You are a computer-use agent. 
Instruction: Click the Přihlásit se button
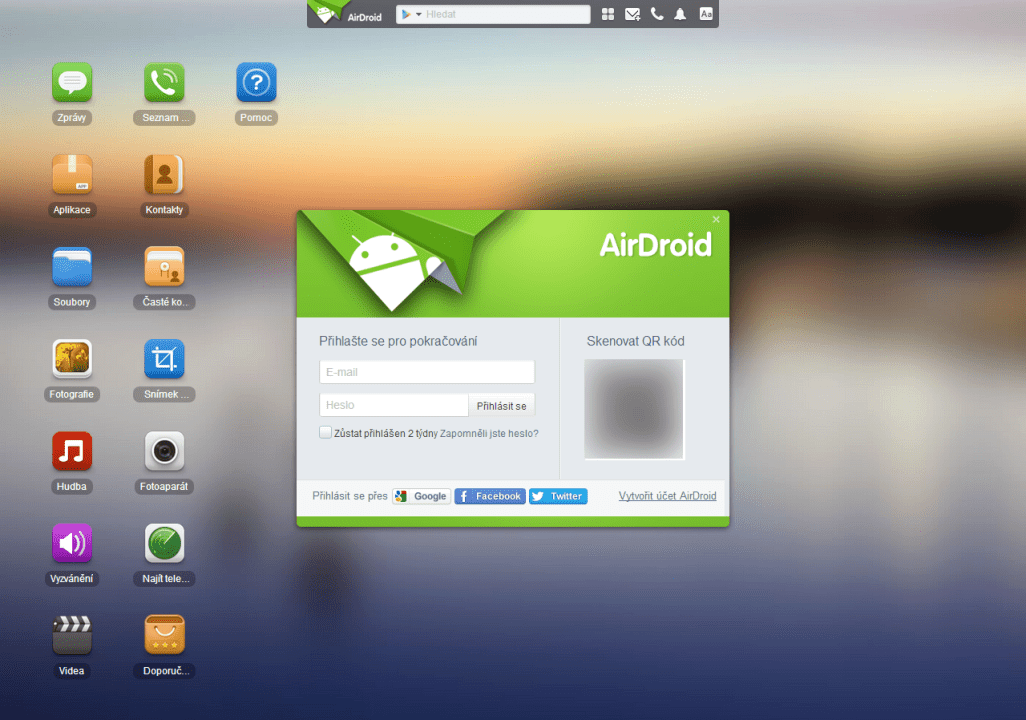(x=502, y=406)
